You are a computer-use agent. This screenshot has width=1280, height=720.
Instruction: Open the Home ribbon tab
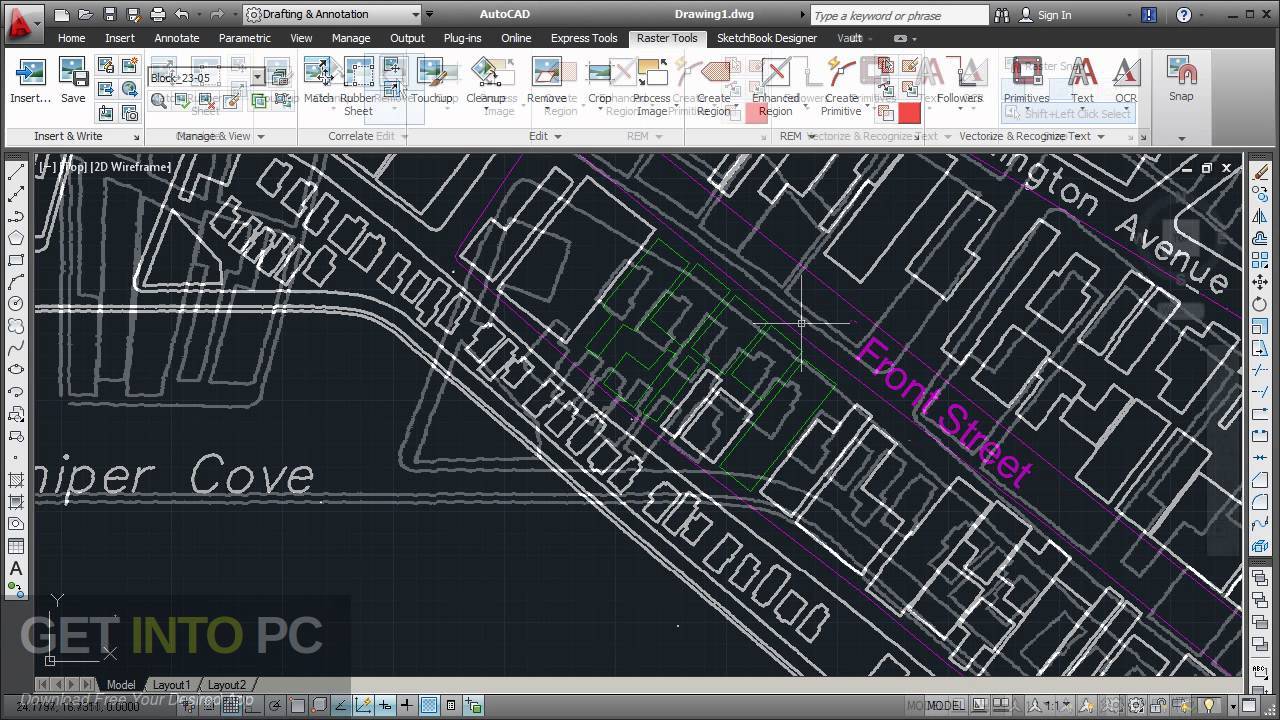point(71,38)
